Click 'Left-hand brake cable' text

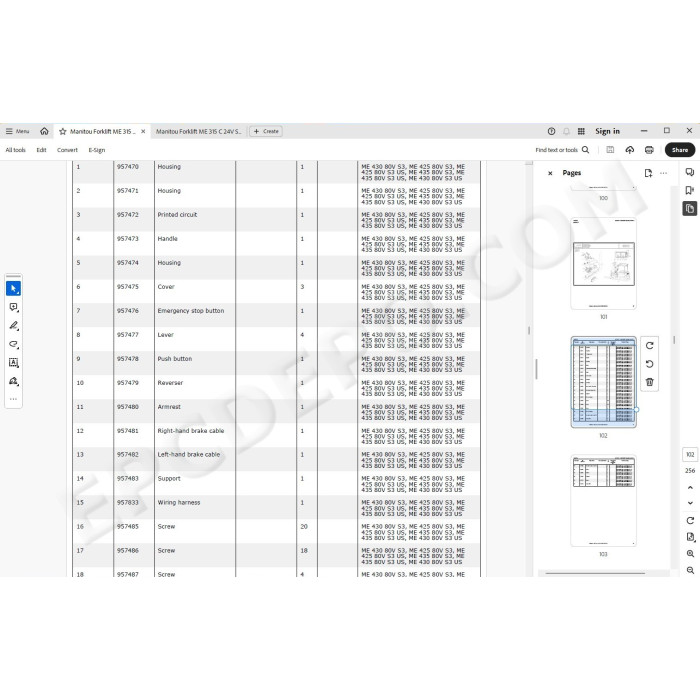click(188, 454)
